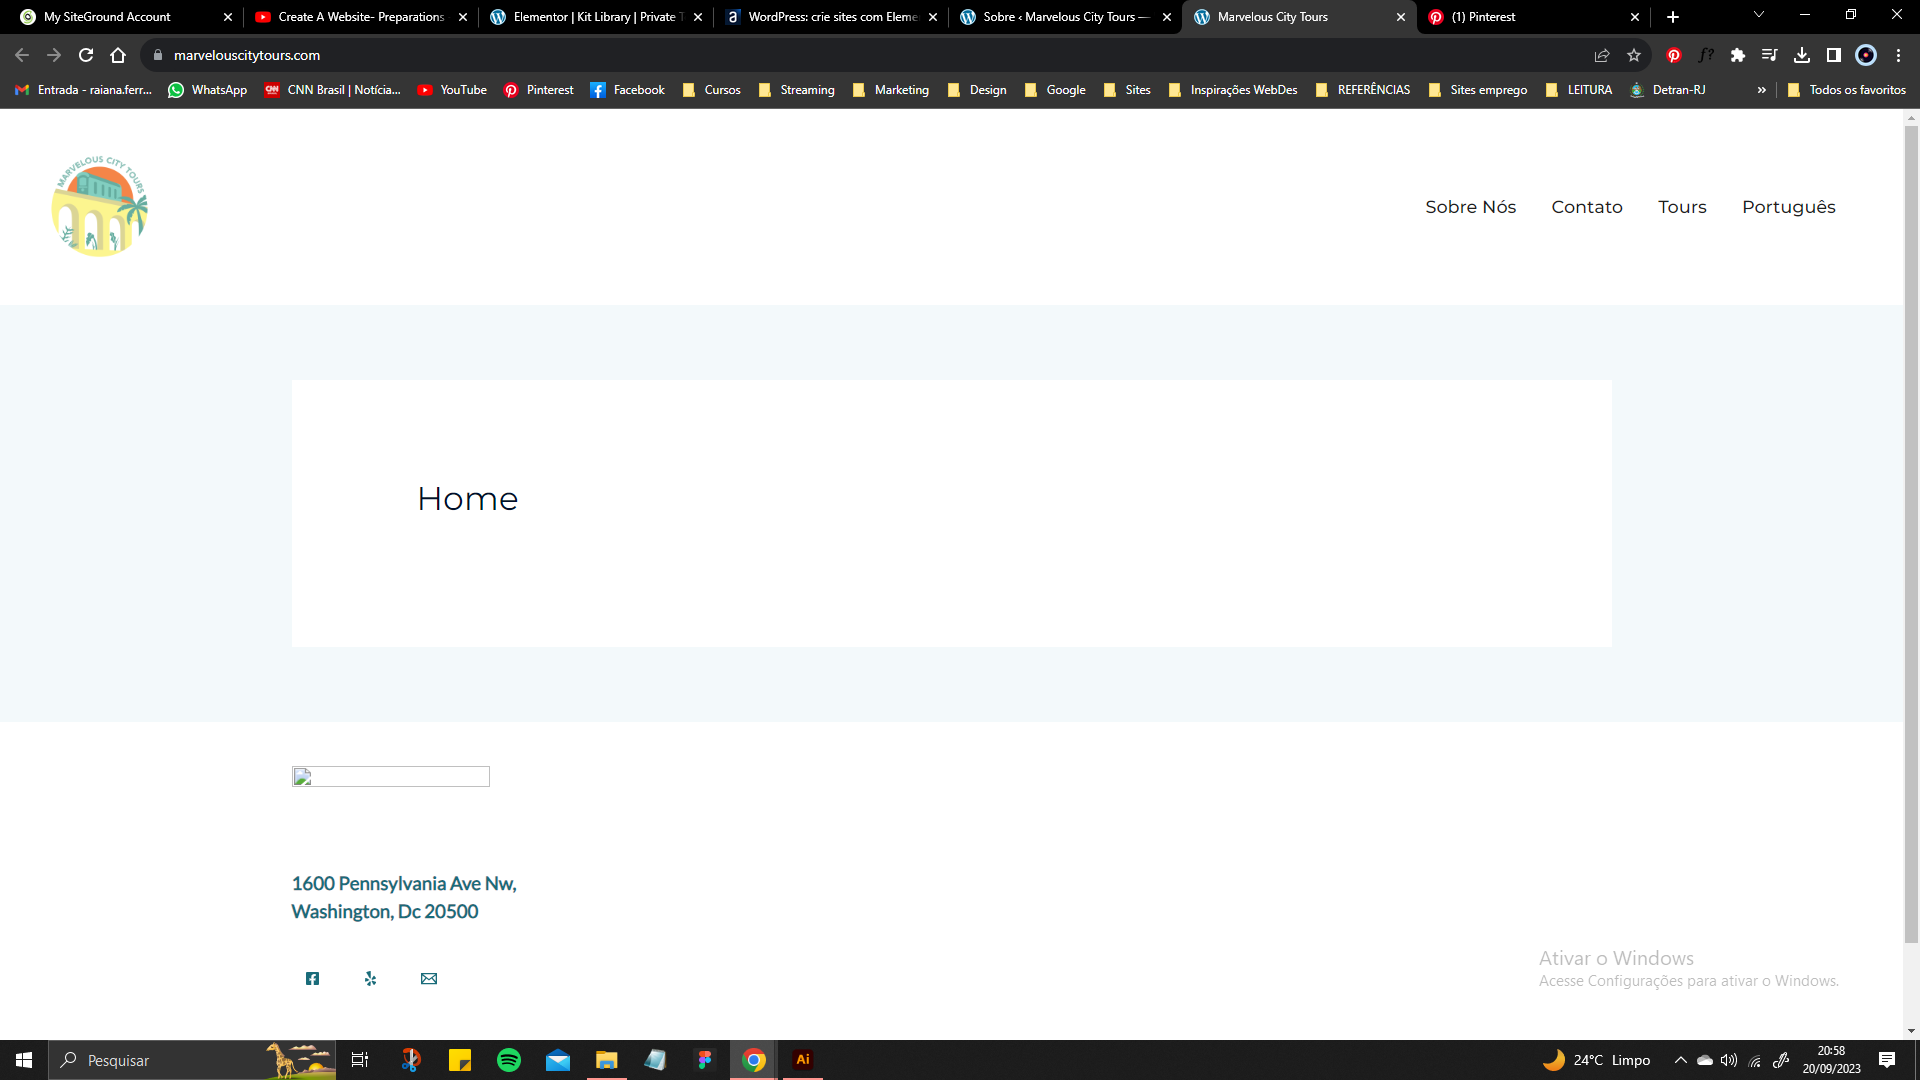Click the Marvelous City Tours logo

(x=100, y=206)
